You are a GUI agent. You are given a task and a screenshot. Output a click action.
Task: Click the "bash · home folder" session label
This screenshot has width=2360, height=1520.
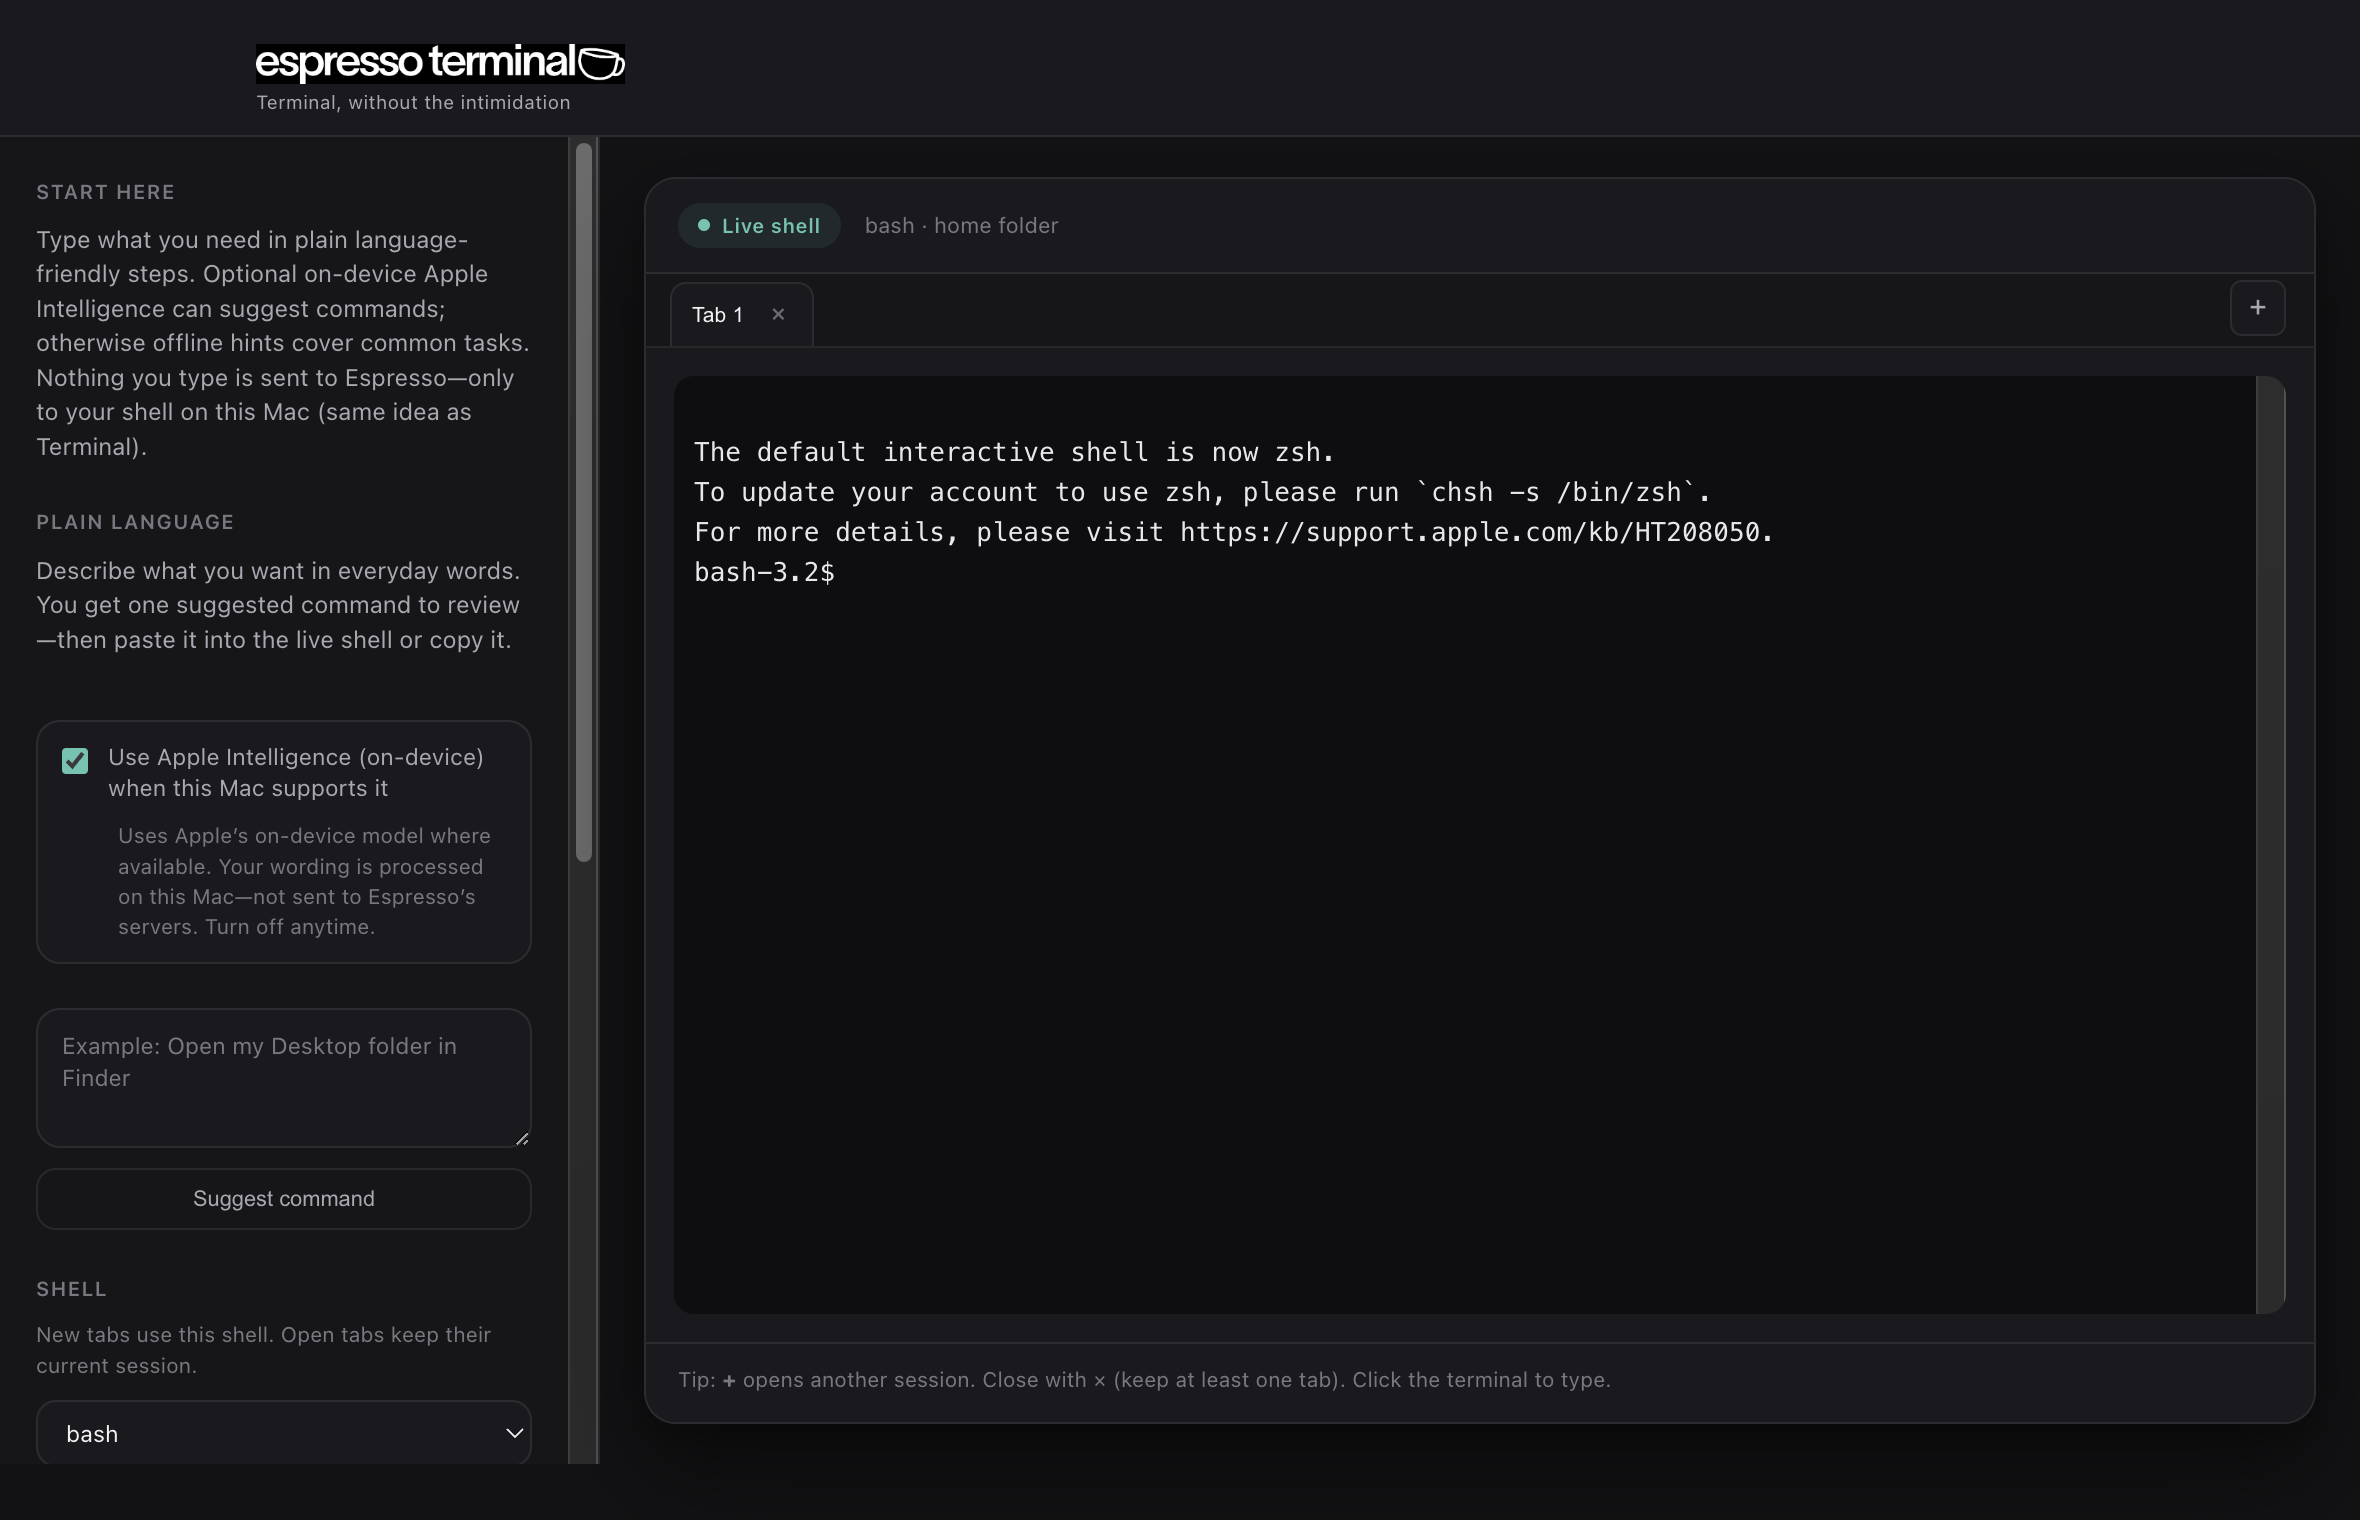(x=961, y=225)
